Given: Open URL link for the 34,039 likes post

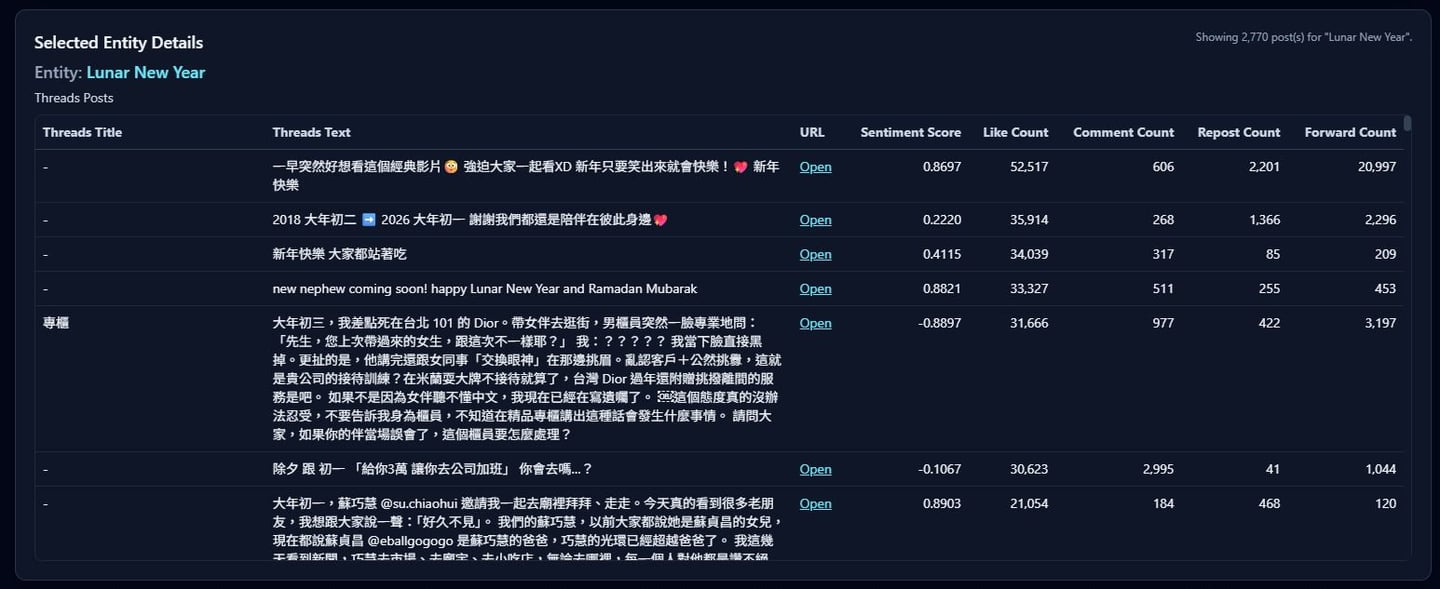Looking at the screenshot, I should click(815, 254).
